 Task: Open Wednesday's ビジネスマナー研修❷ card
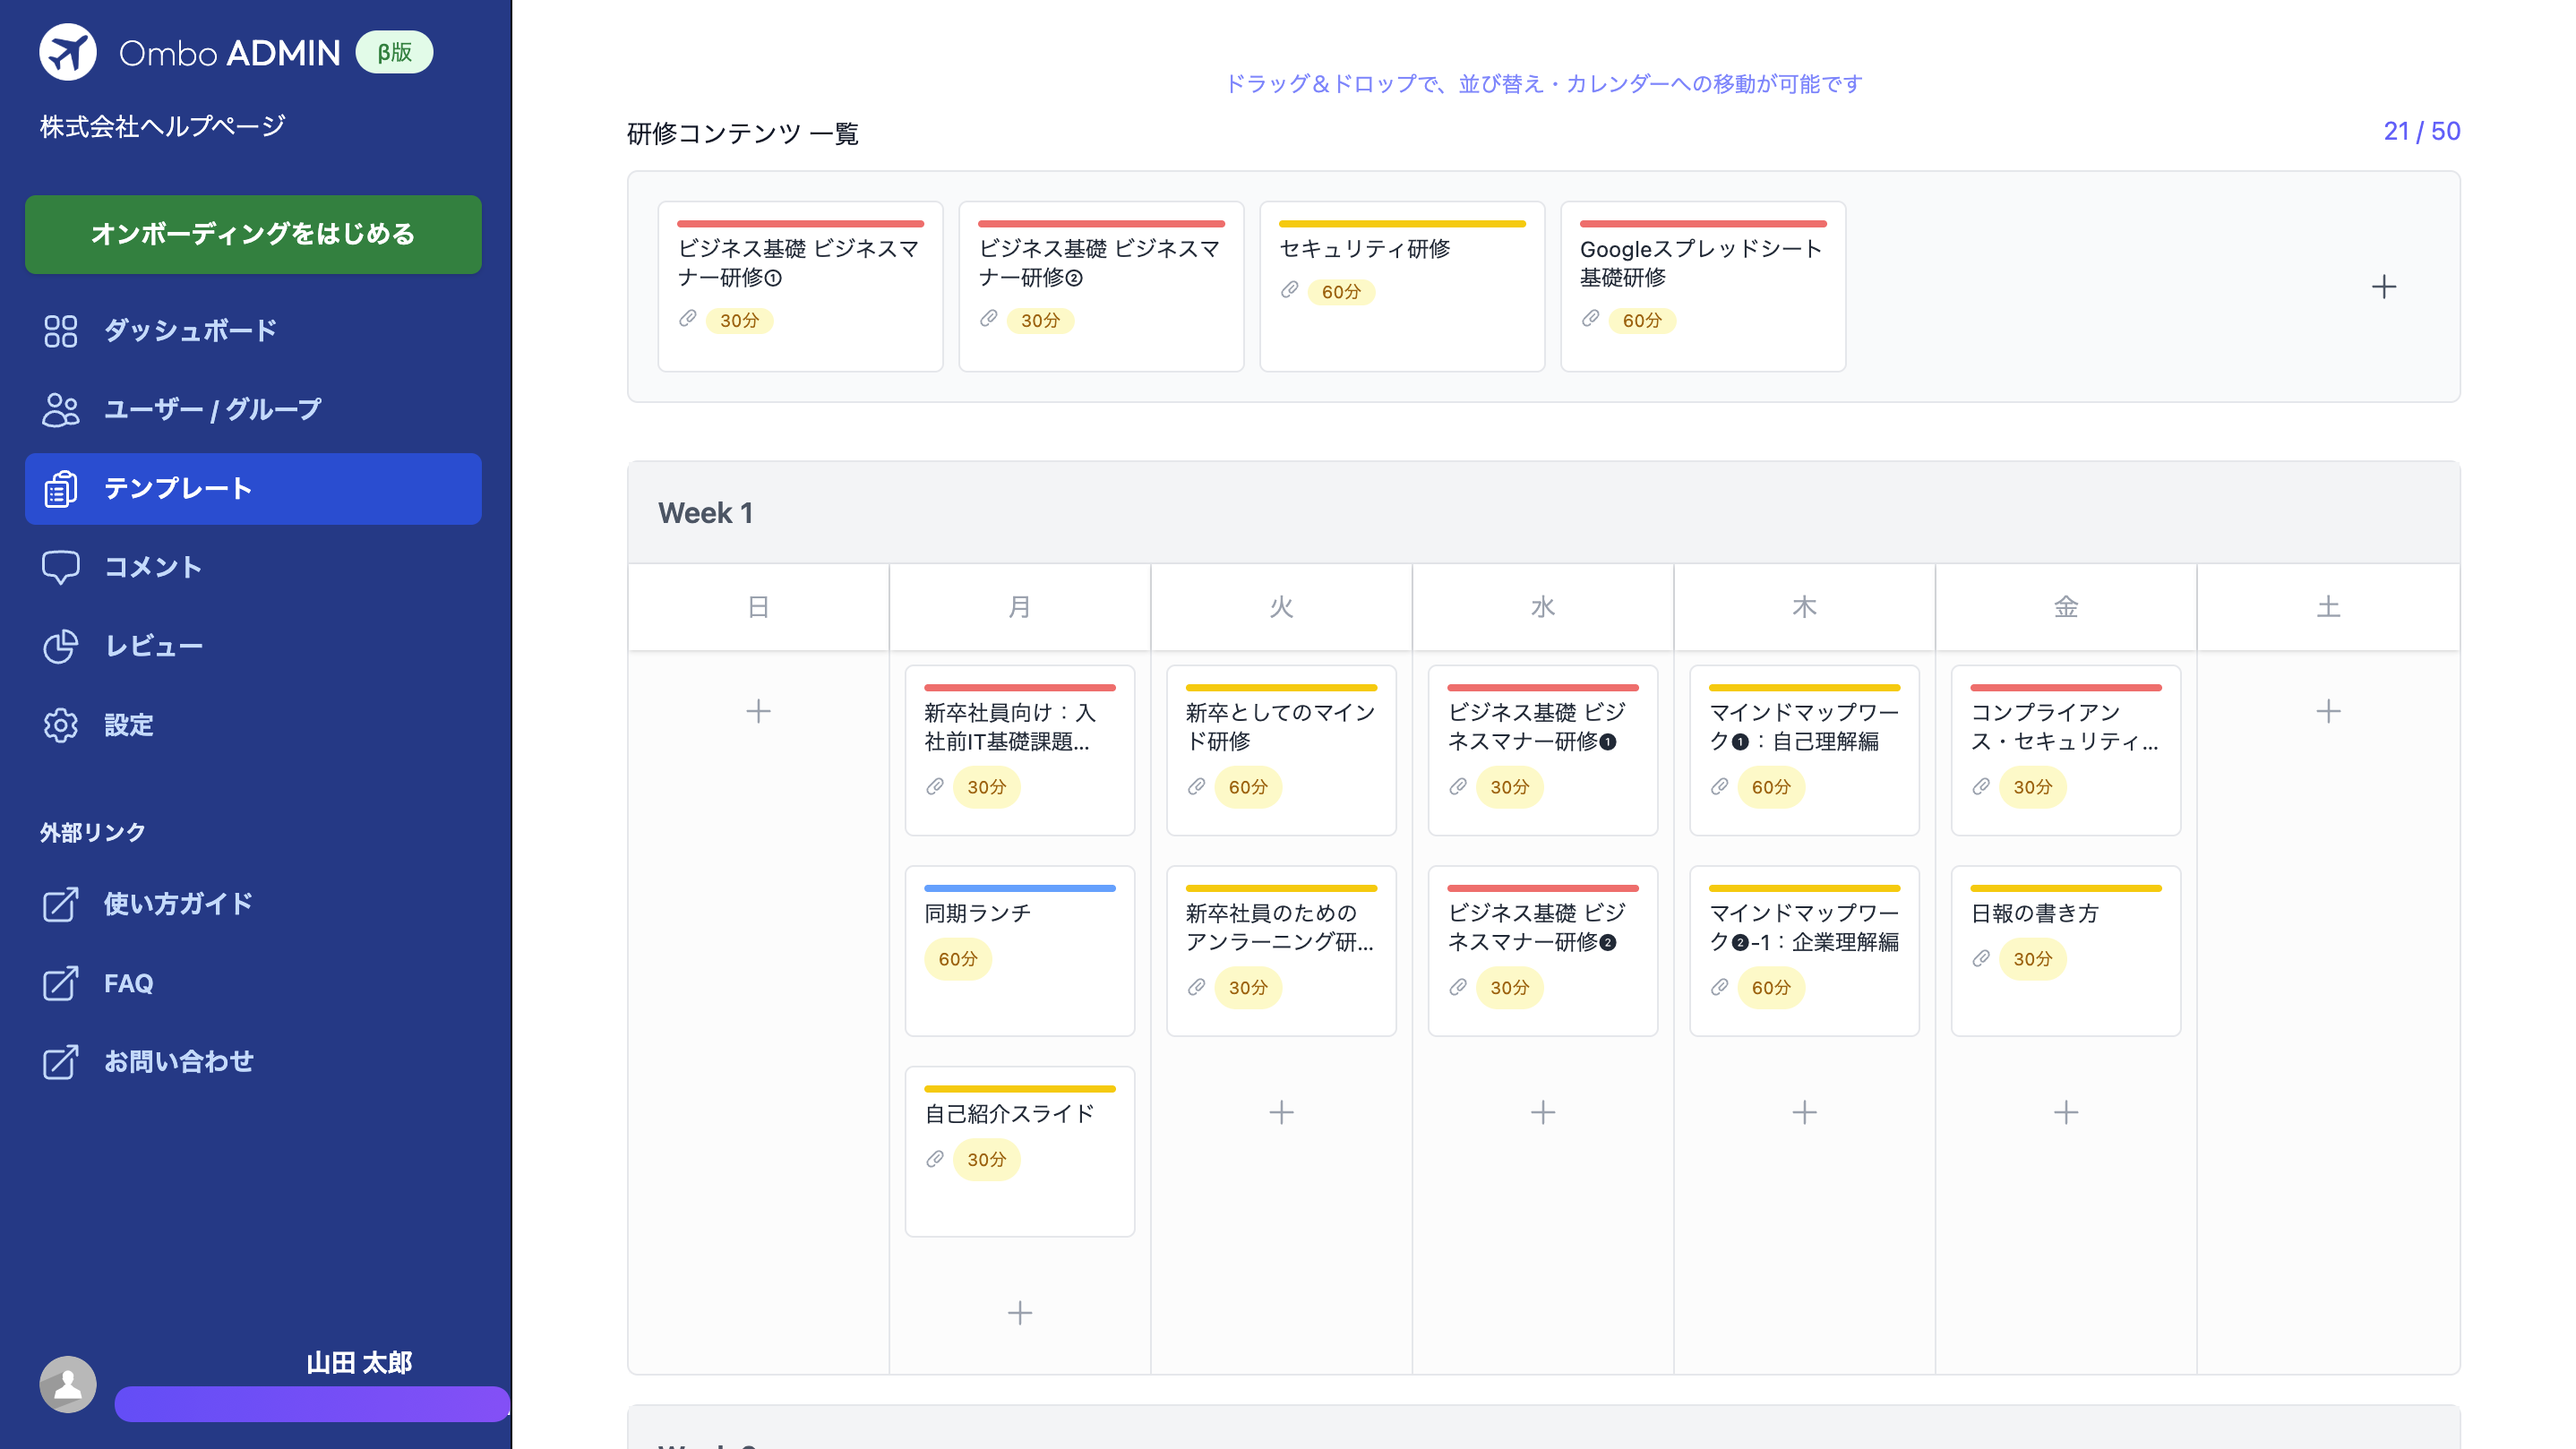point(1543,950)
